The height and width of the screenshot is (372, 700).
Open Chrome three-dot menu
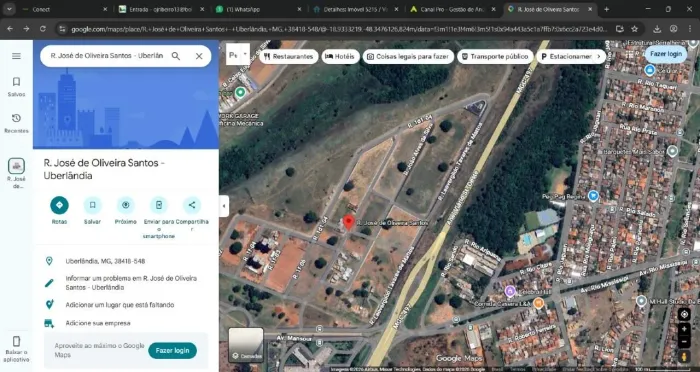point(690,29)
